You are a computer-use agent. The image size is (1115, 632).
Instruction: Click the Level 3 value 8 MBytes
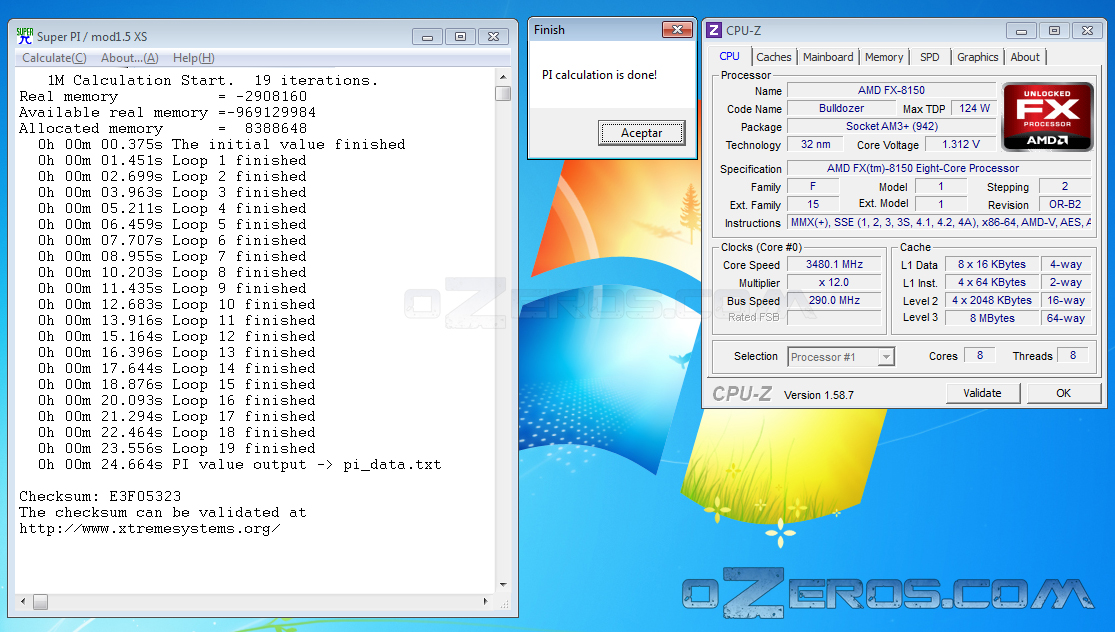tap(991, 318)
